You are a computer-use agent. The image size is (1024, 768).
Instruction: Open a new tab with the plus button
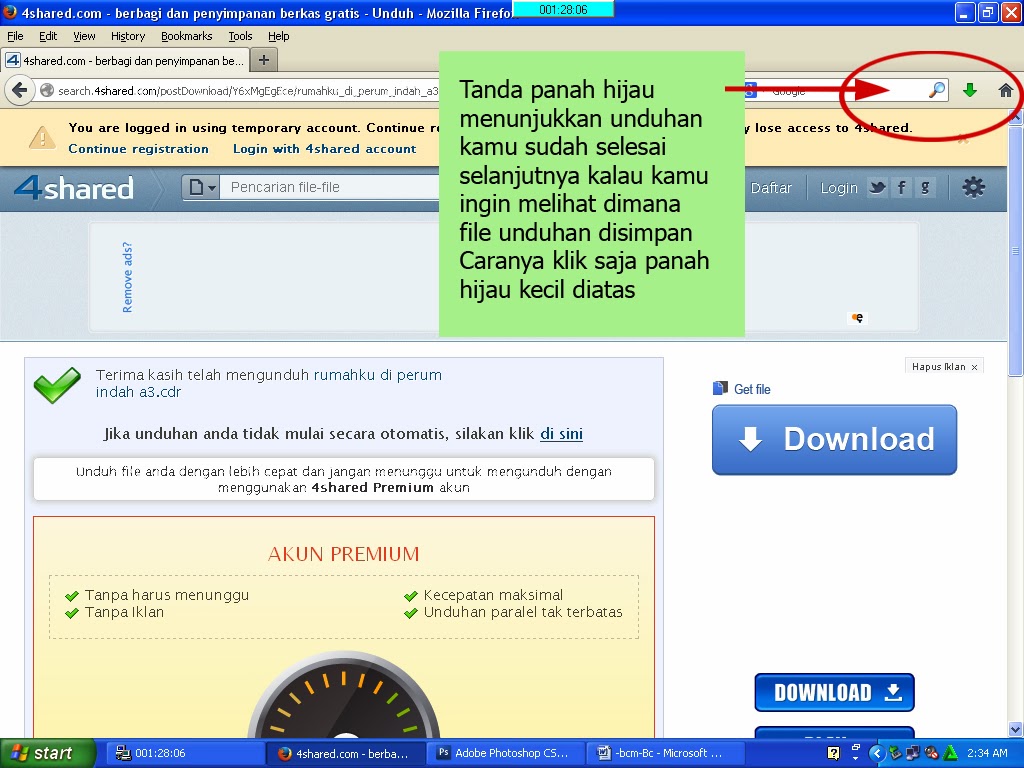pyautogui.click(x=264, y=60)
